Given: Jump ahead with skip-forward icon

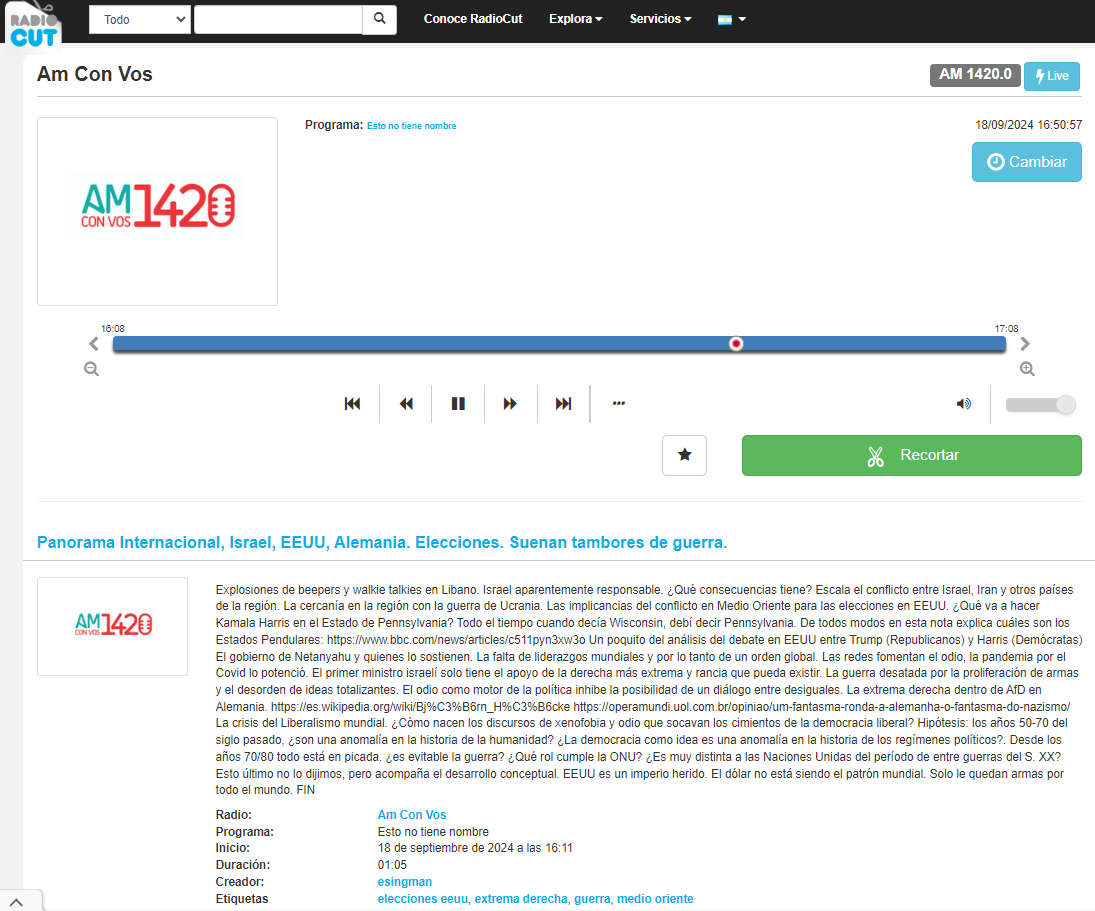Looking at the screenshot, I should 563,404.
